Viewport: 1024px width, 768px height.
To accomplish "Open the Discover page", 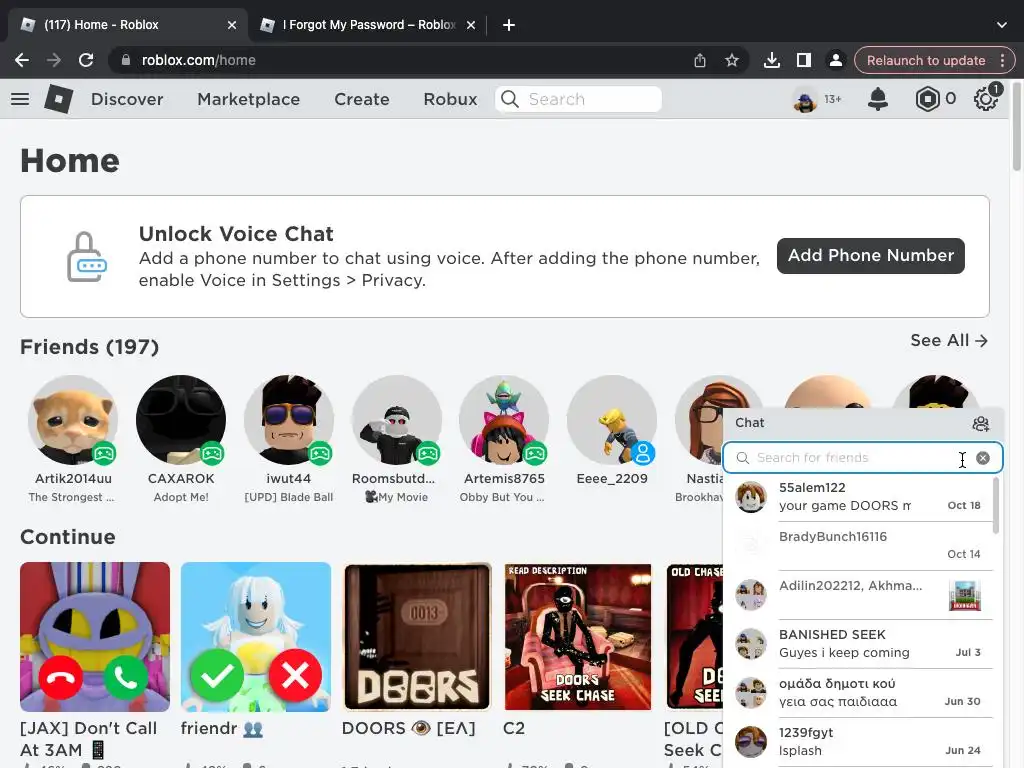I will pos(127,99).
